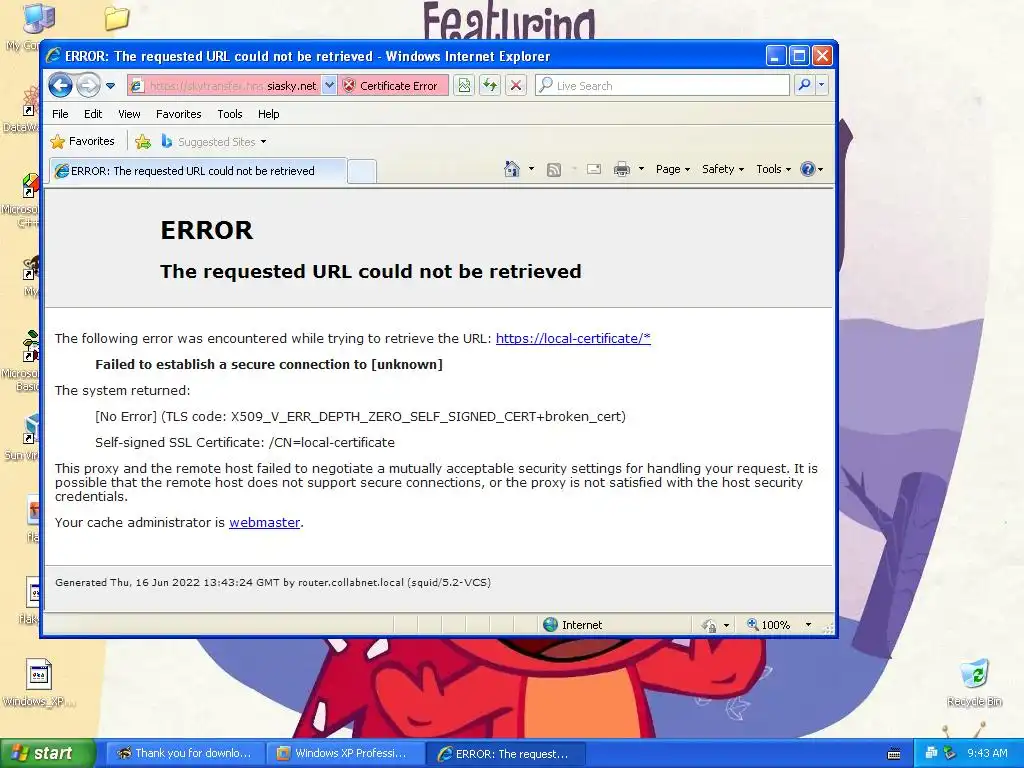This screenshot has width=1024, height=768.
Task: Open a new blank tab
Action: (x=361, y=171)
